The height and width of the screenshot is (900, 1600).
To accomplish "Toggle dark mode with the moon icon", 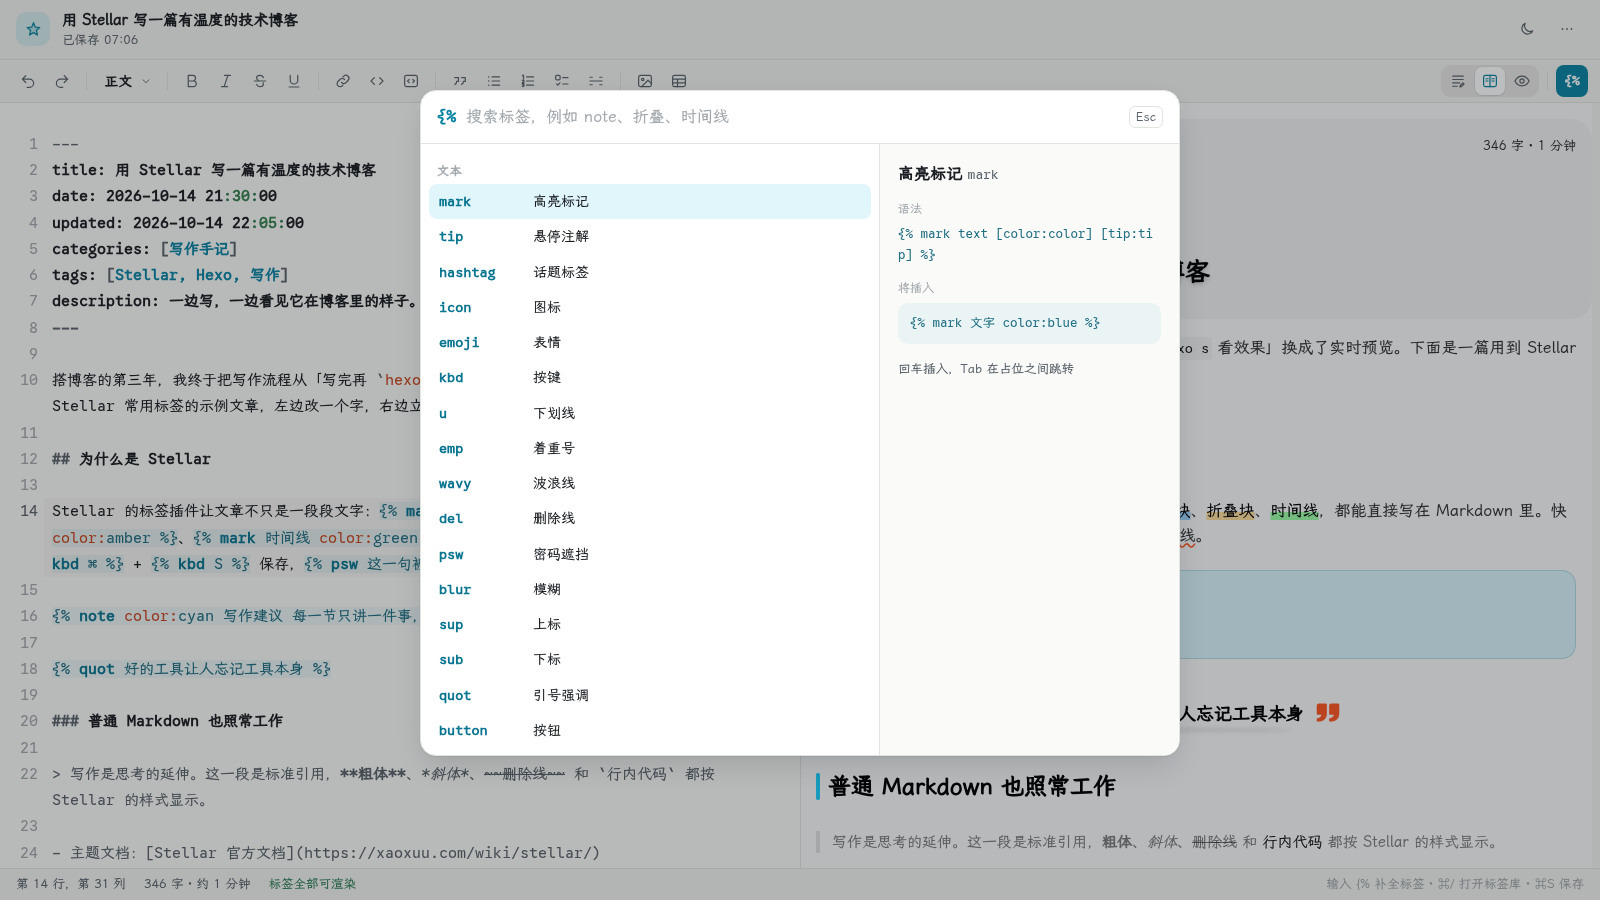I will [x=1527, y=29].
